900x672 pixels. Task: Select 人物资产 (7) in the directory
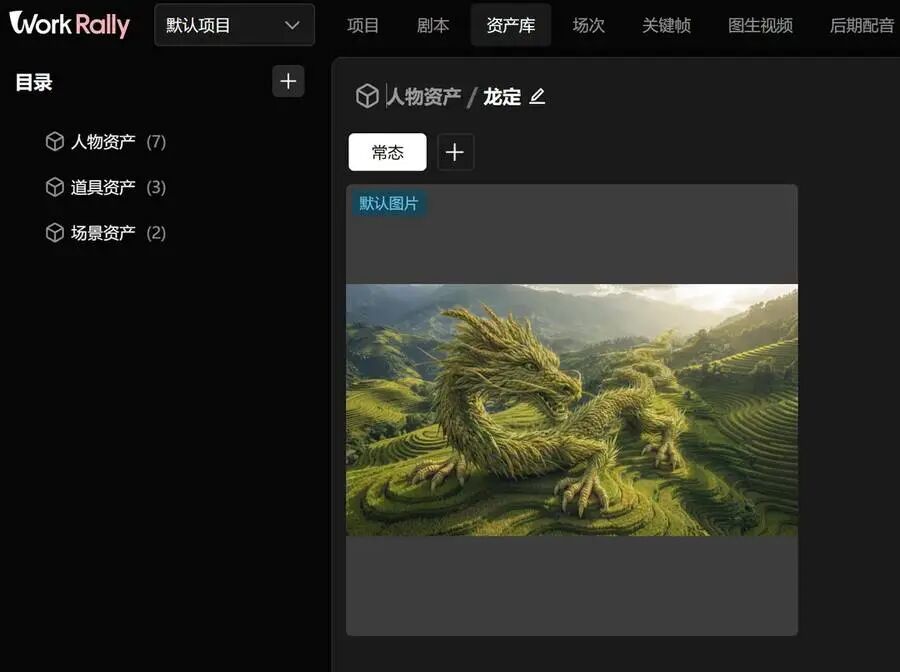(x=106, y=142)
